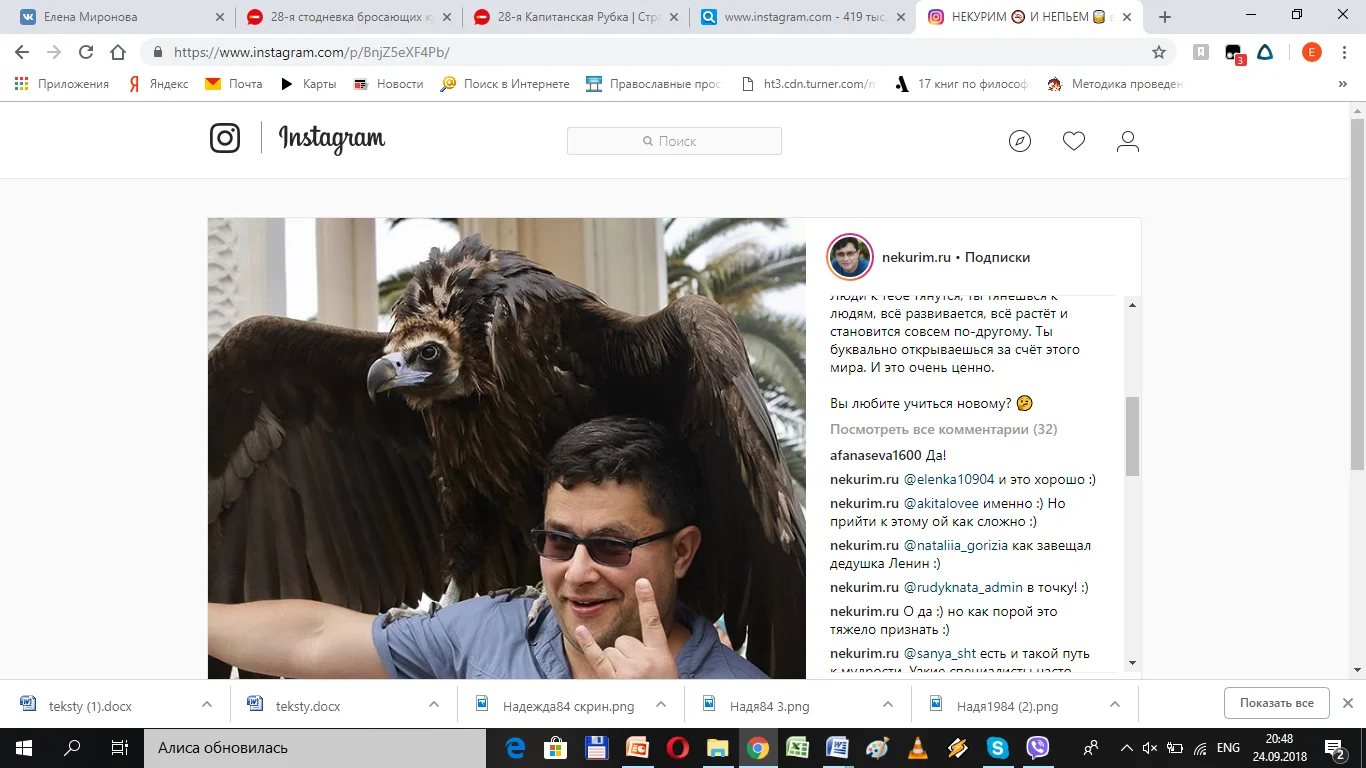Viewport: 1366px width, 768px height.
Task: Open the profile person icon
Action: [1128, 141]
